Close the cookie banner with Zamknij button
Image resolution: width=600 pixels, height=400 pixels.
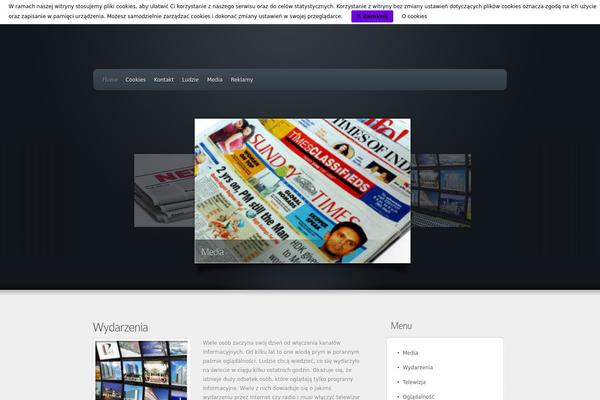(x=372, y=16)
